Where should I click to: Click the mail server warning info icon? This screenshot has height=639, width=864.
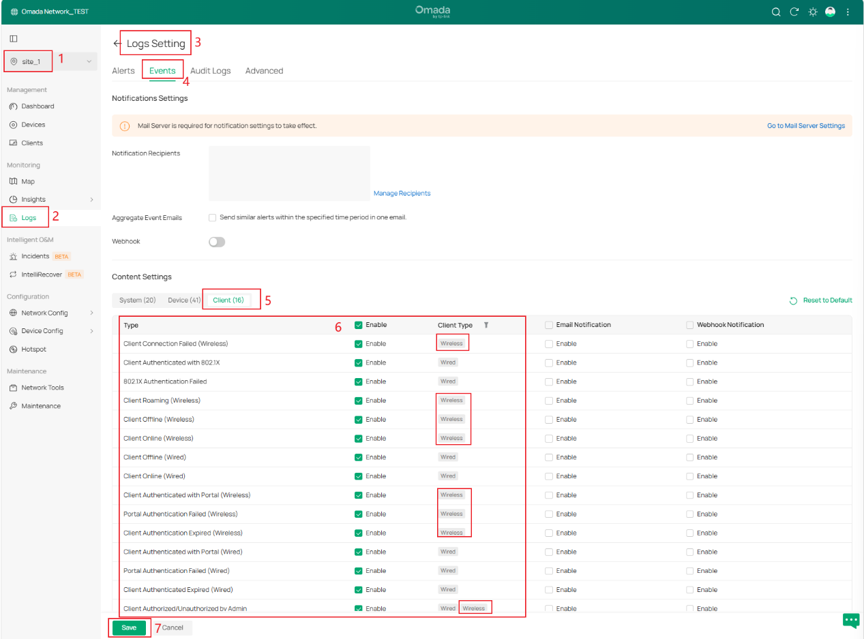click(x=125, y=126)
